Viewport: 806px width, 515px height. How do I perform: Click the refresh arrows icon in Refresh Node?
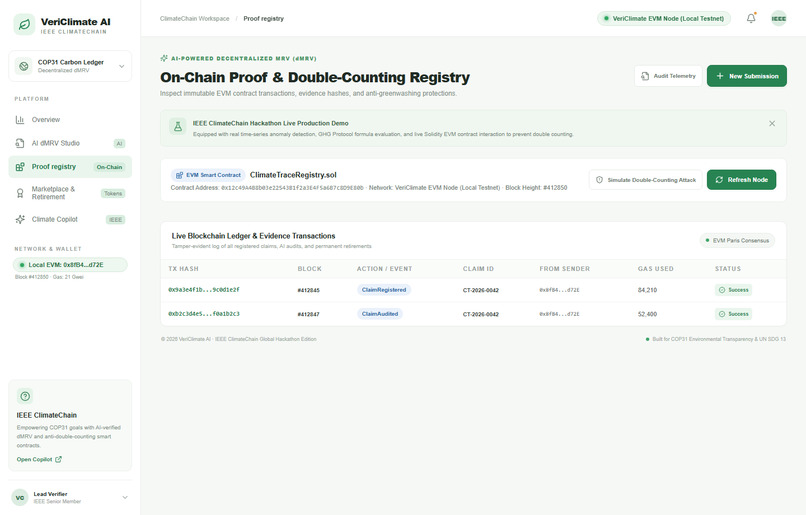pos(719,180)
